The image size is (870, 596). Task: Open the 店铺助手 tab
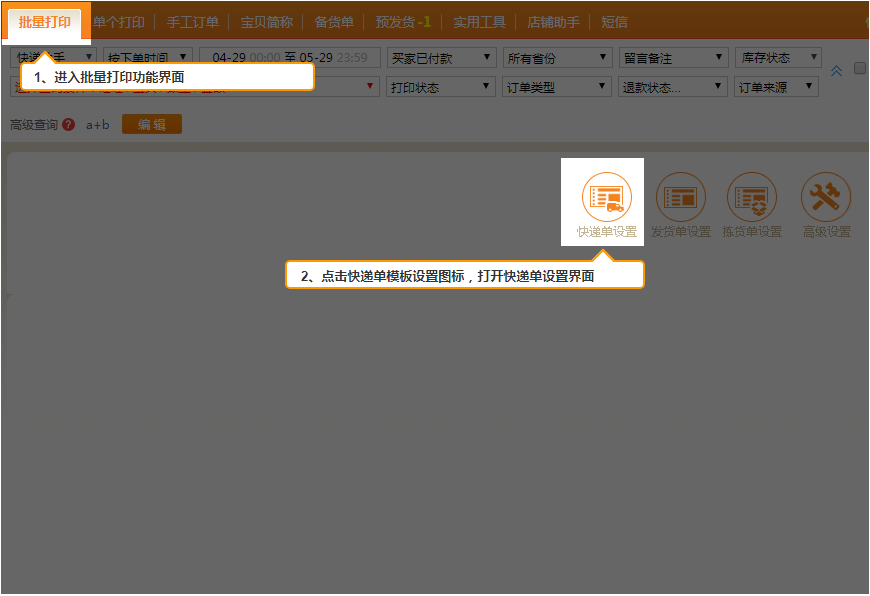(x=553, y=22)
